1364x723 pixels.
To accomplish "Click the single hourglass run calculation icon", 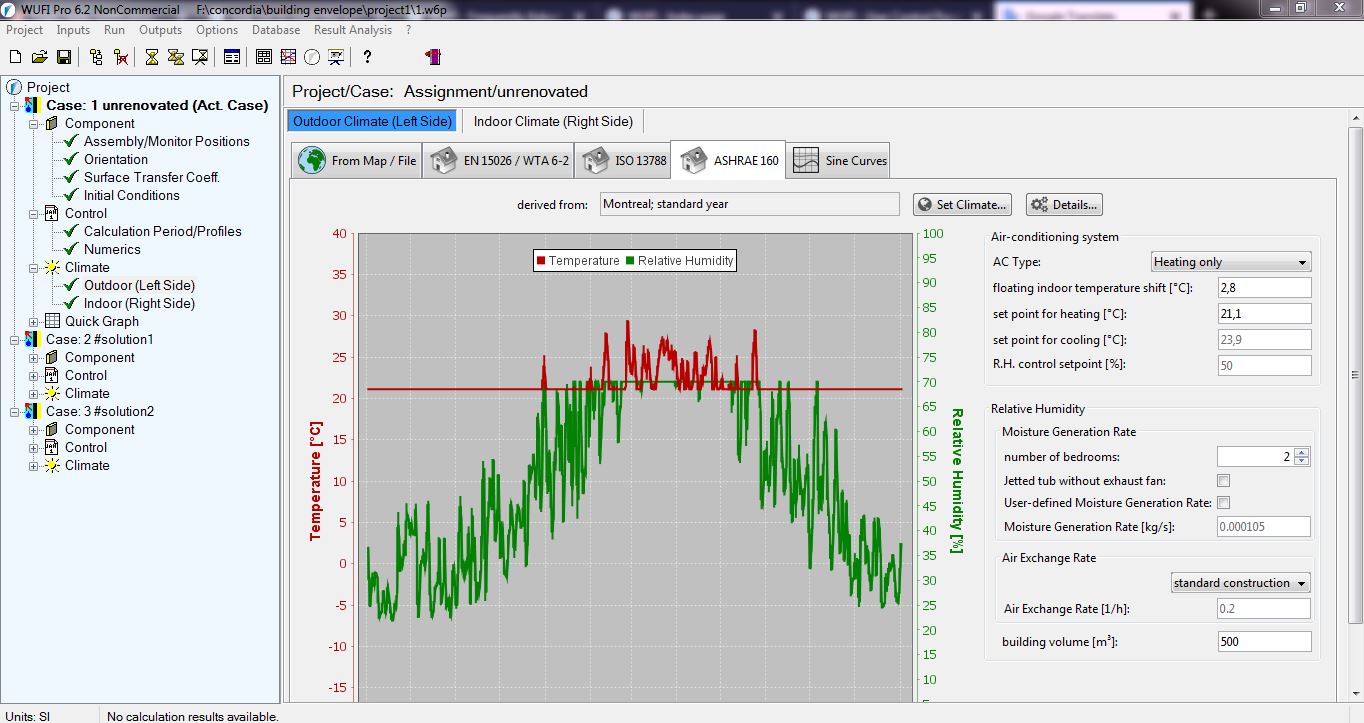I will tap(151, 57).
